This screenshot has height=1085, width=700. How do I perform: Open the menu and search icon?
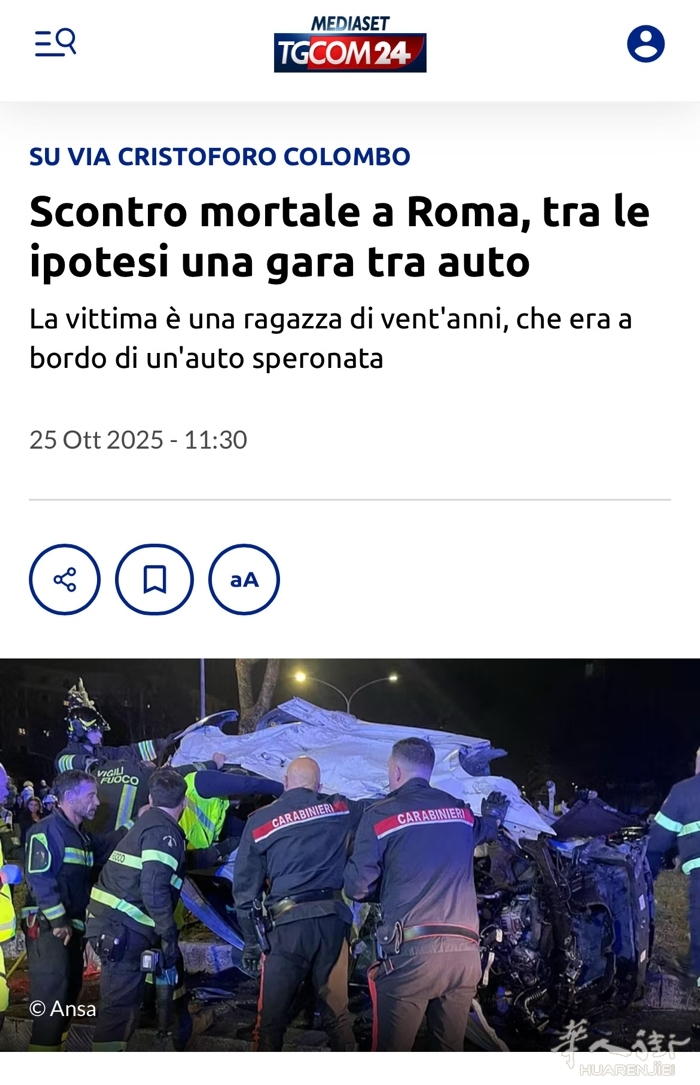tap(55, 43)
